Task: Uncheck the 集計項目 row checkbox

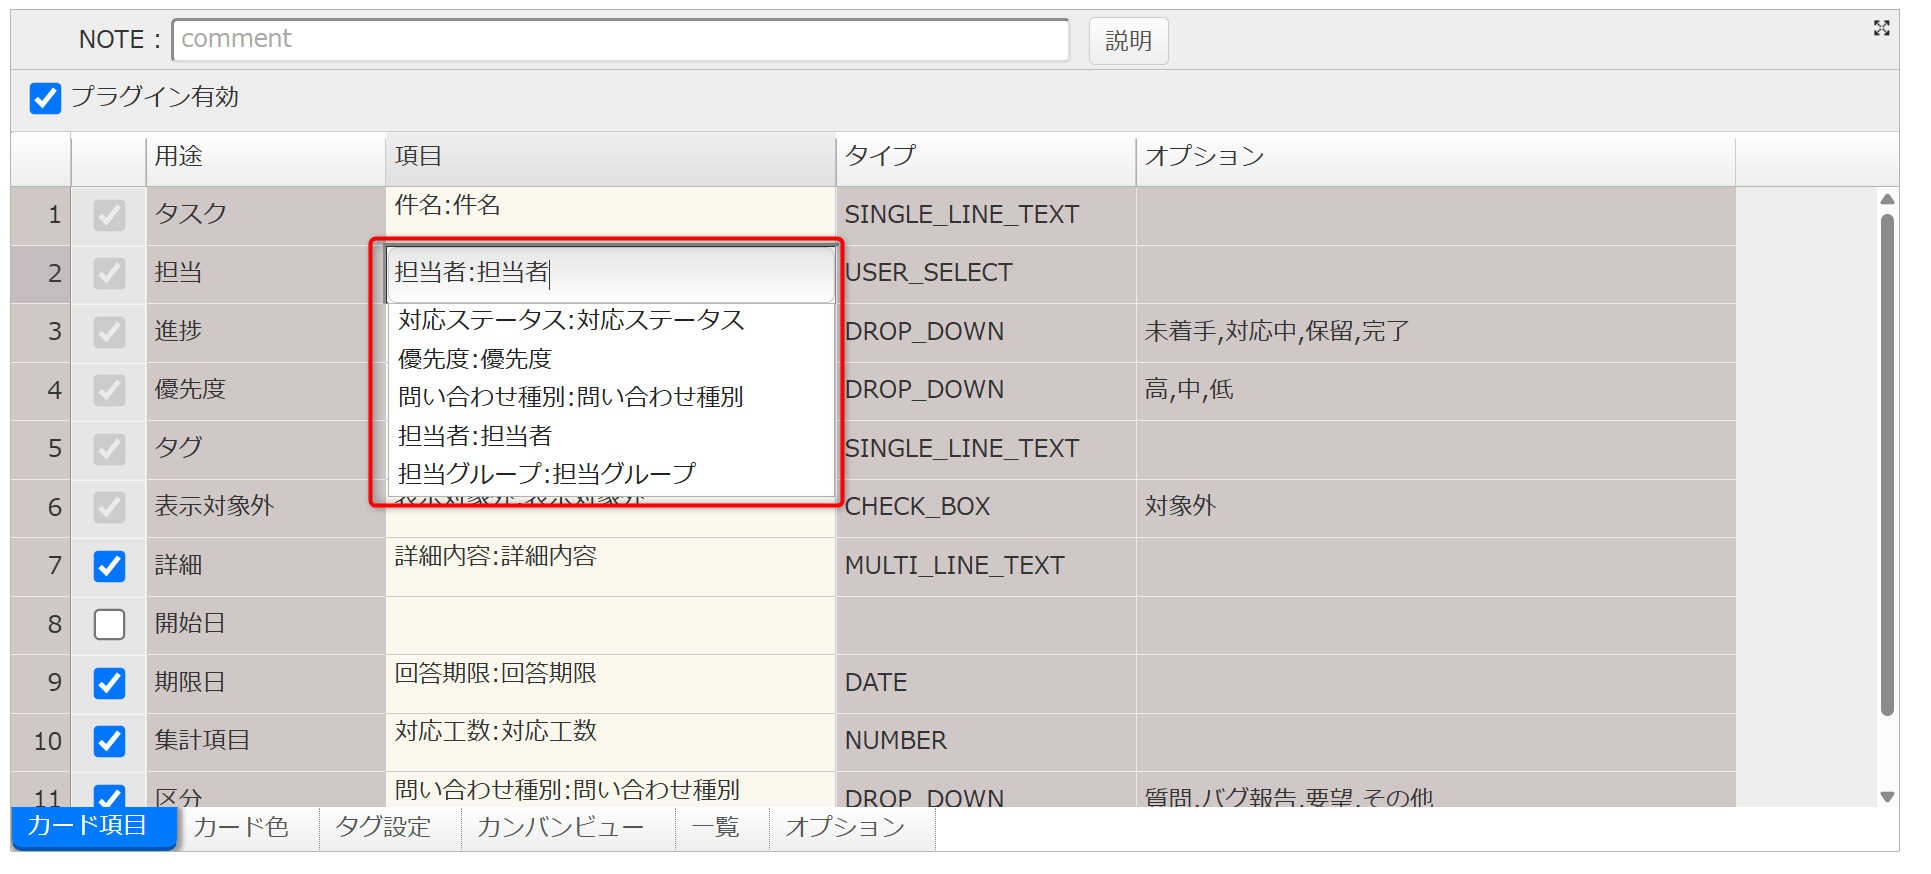Action: (x=109, y=741)
